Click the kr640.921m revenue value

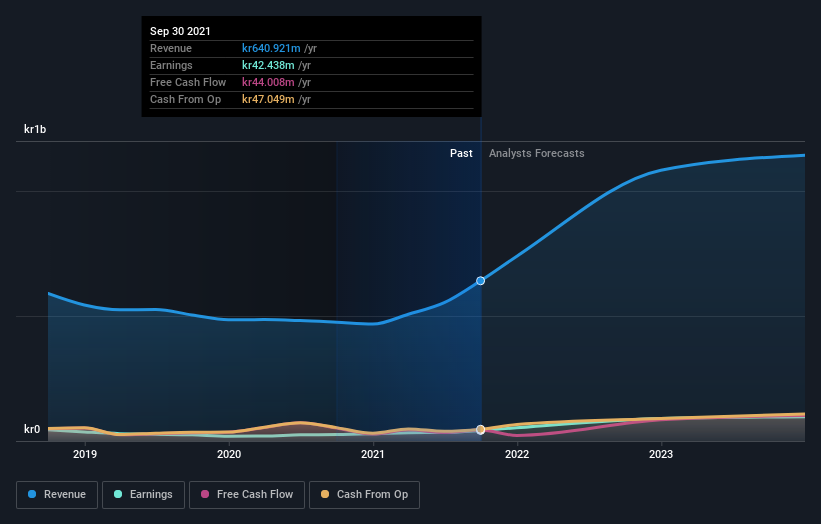(x=271, y=48)
